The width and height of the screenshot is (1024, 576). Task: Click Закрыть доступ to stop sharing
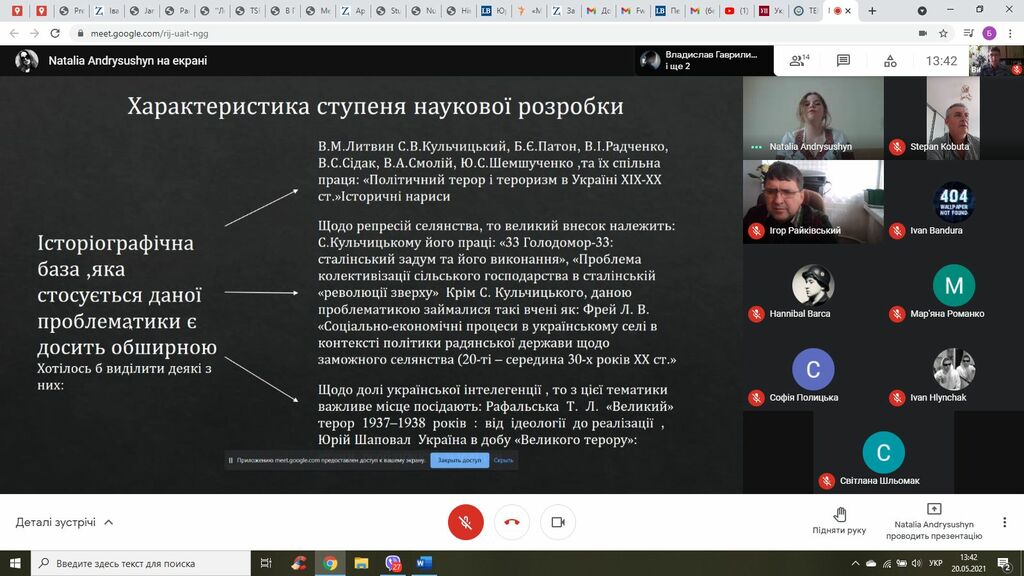[459, 461]
